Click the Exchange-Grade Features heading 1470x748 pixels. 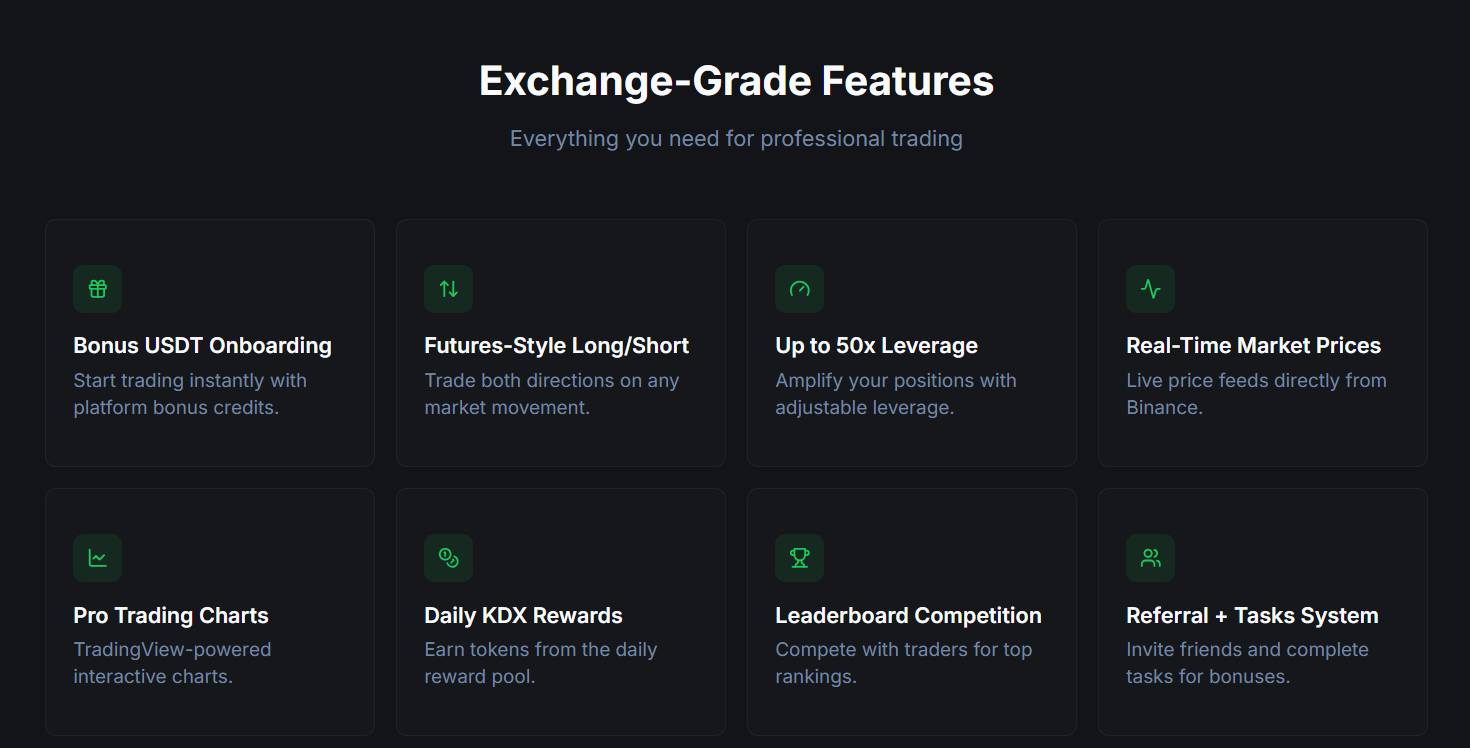coord(736,80)
